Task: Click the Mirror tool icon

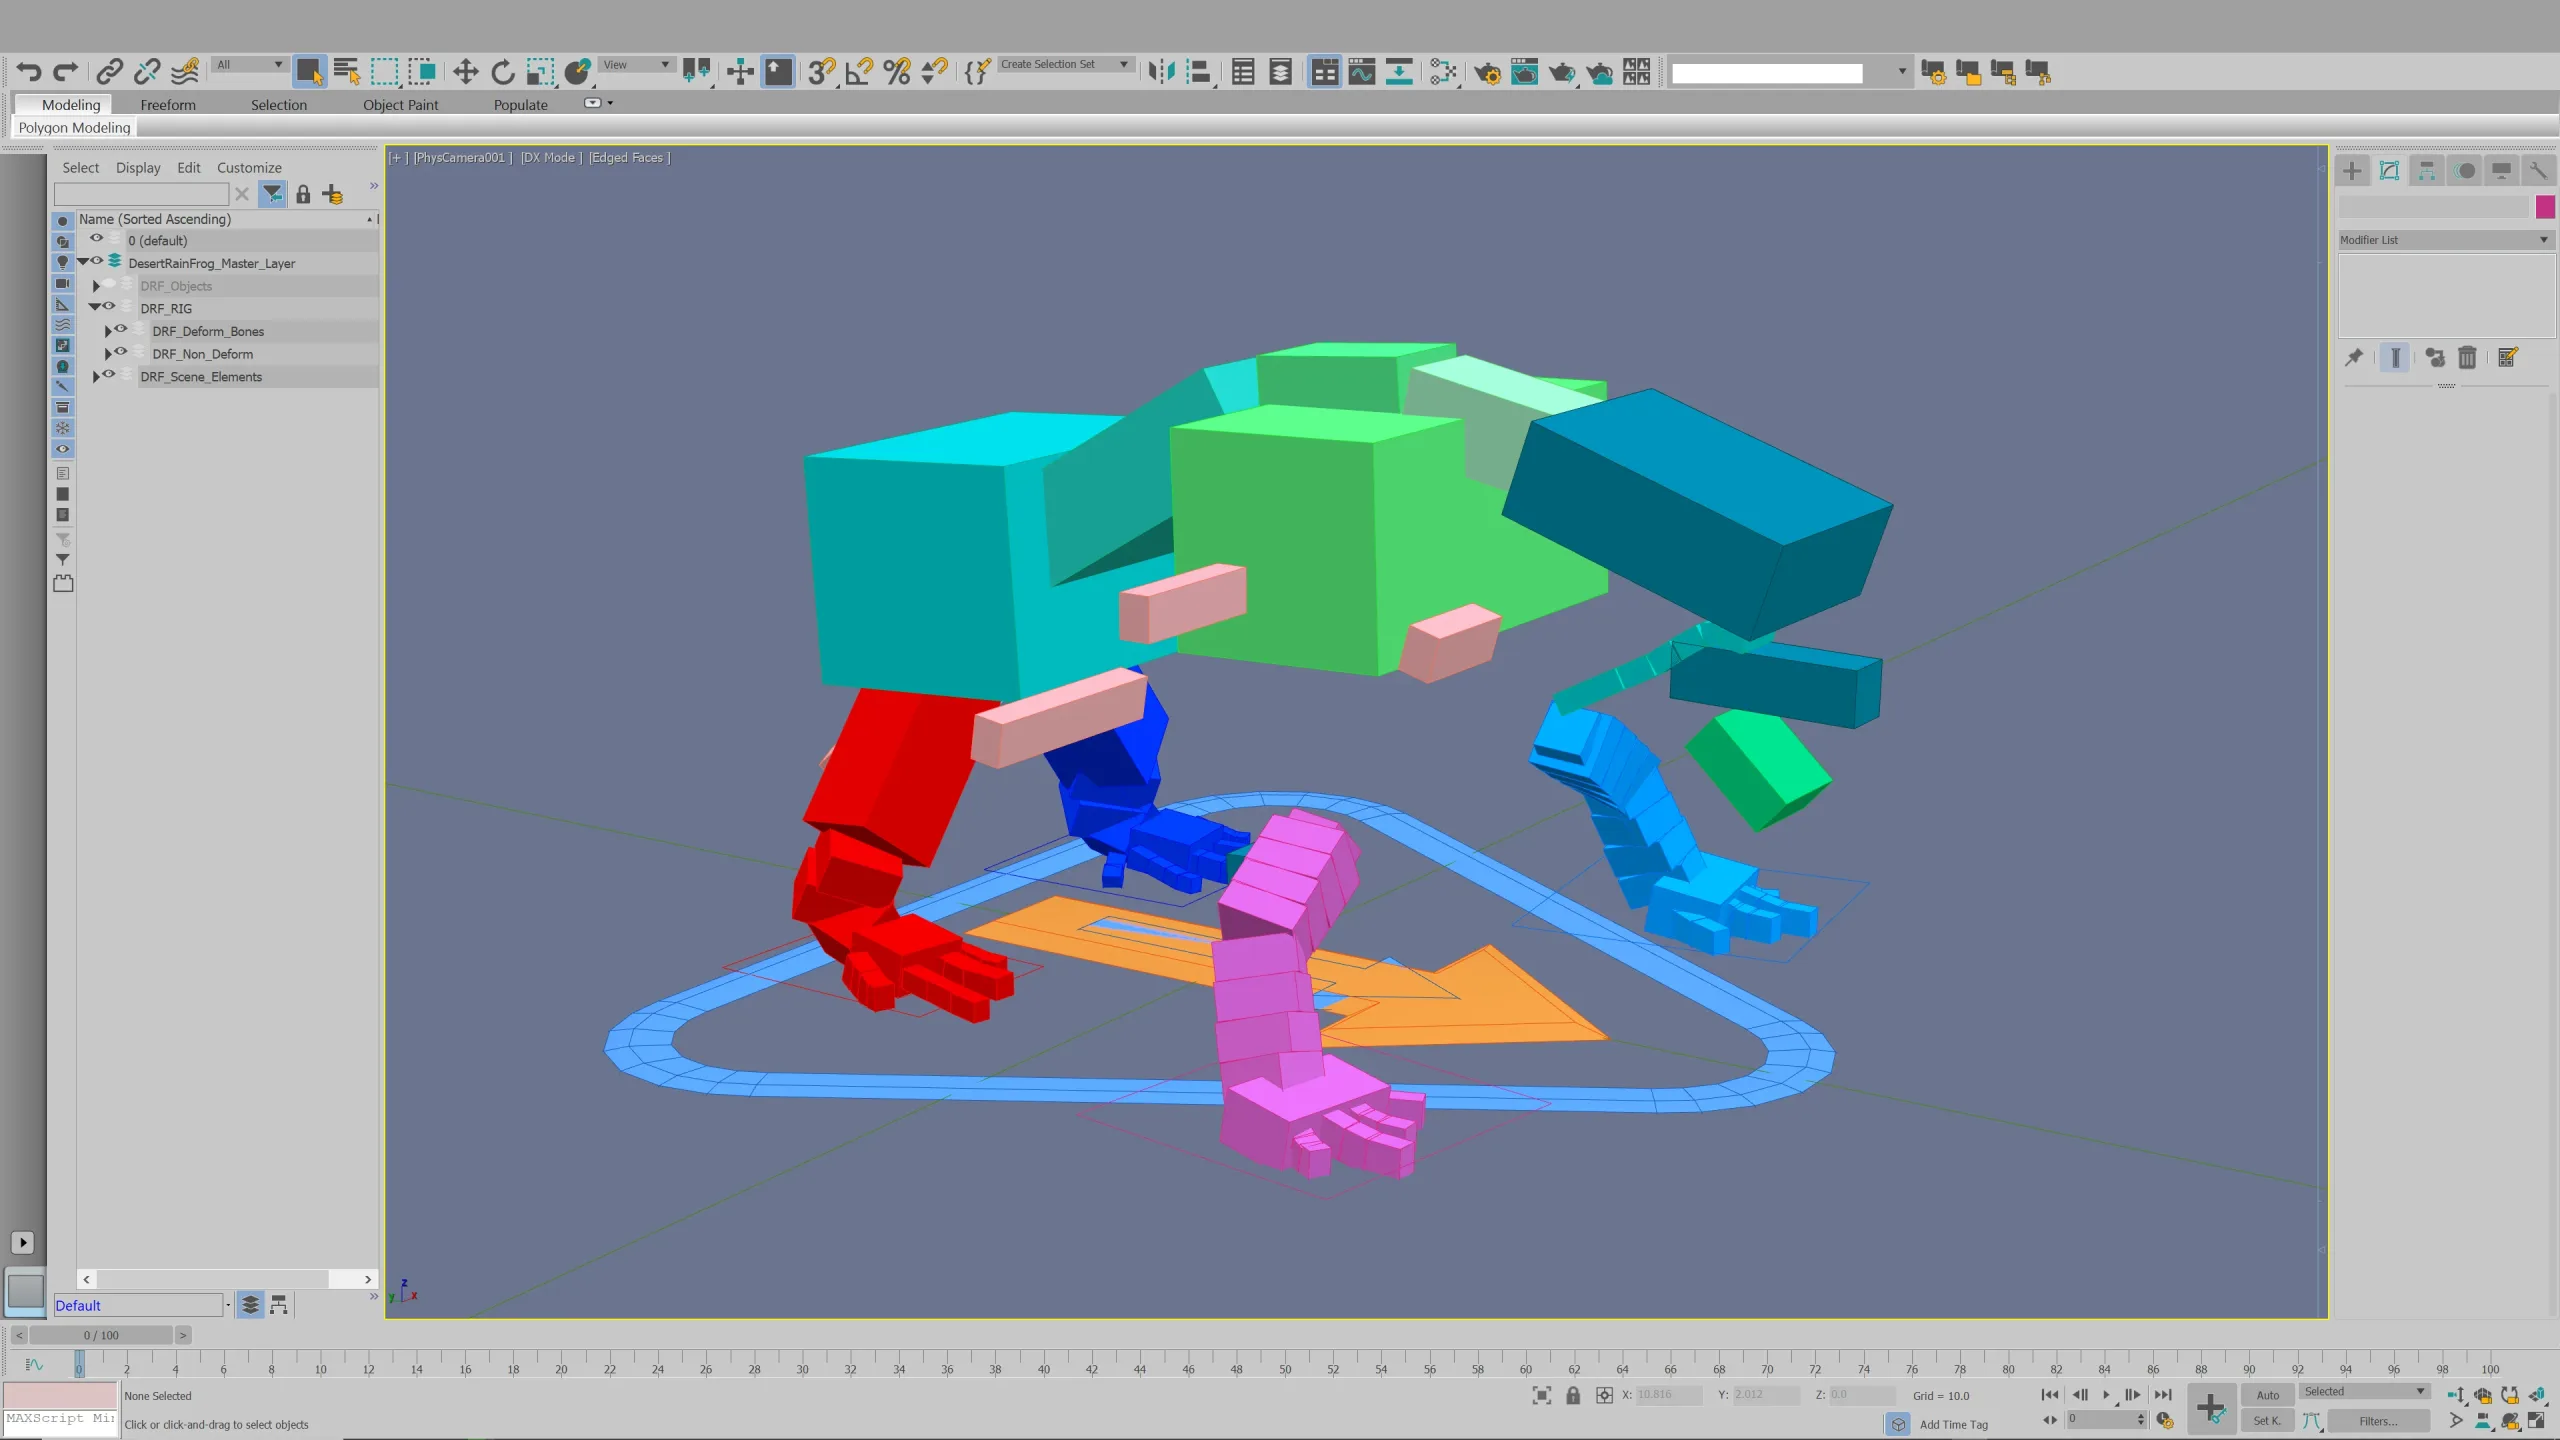Action: pos(1161,72)
